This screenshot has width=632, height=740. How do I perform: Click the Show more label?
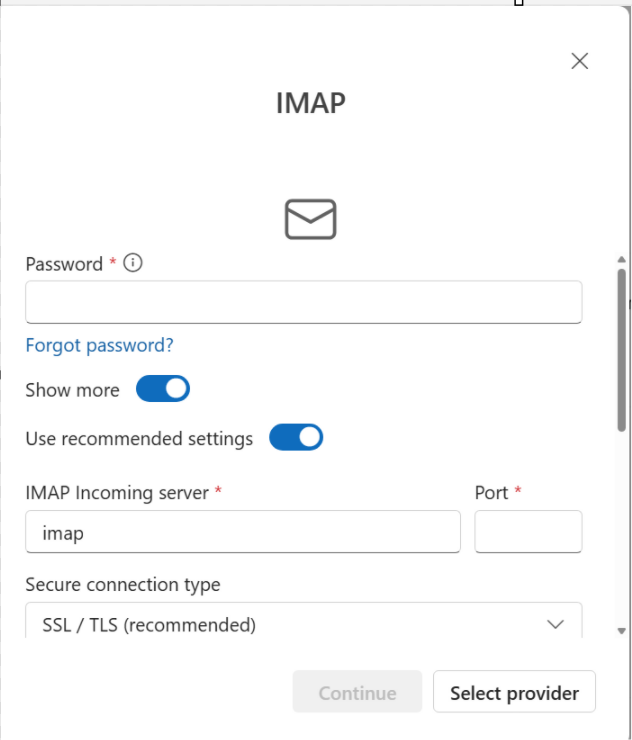(73, 390)
